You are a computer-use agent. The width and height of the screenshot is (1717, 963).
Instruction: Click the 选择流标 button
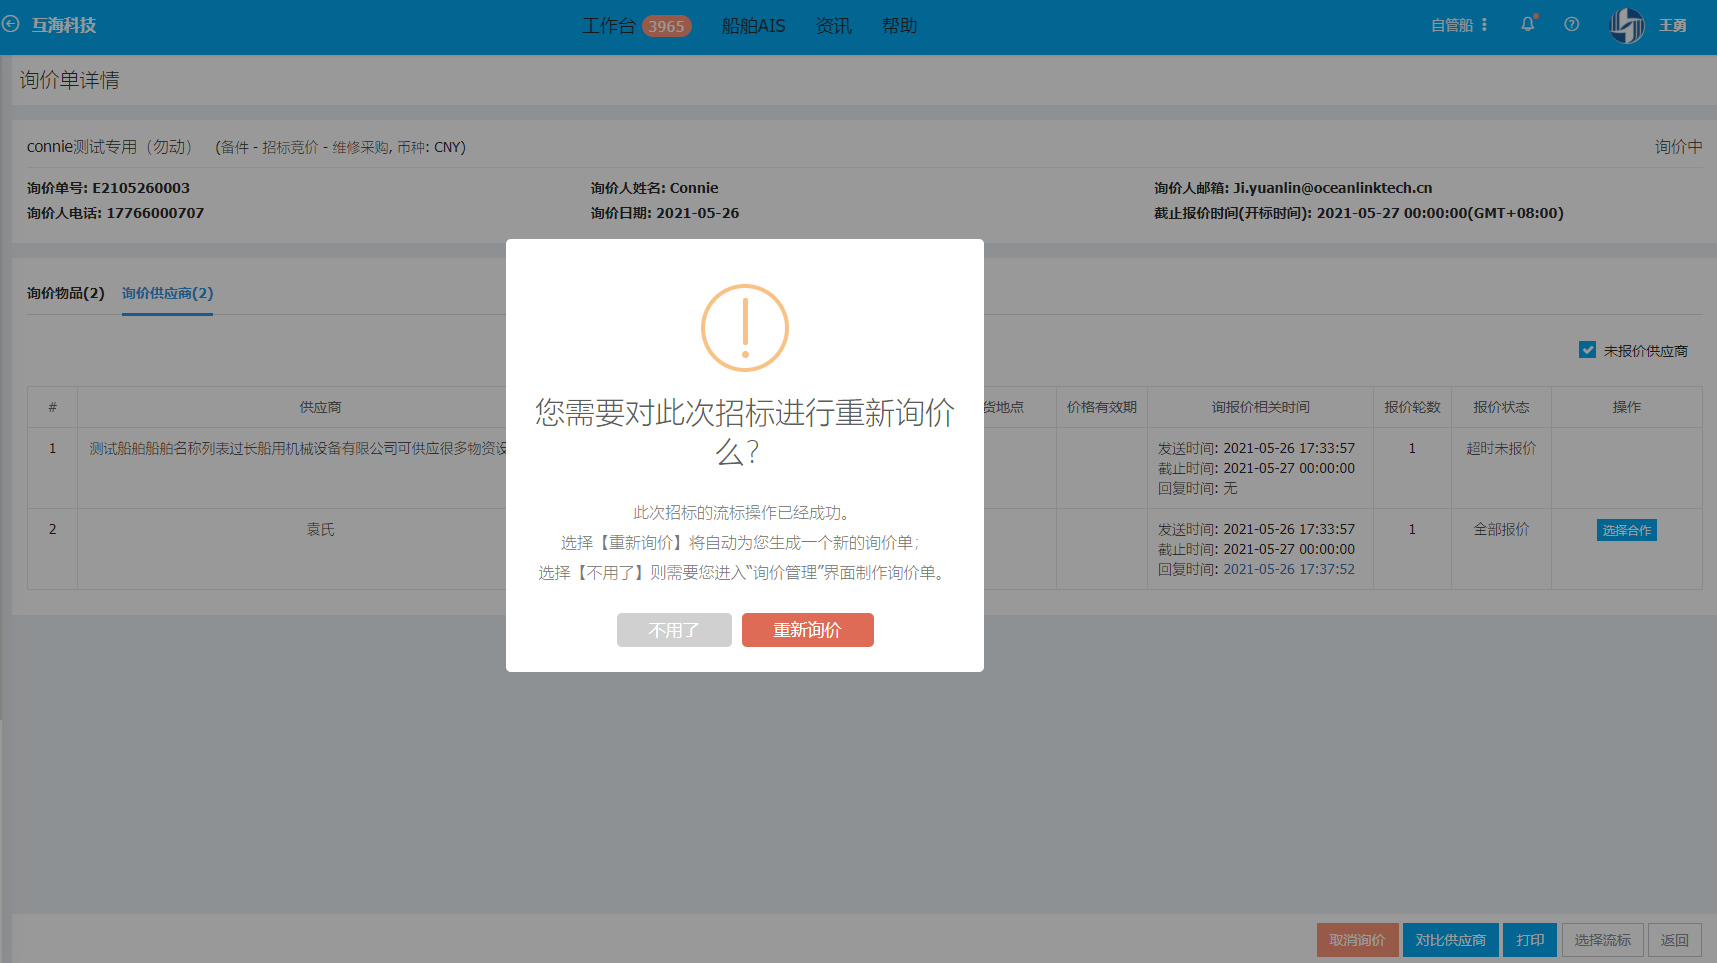[x=1602, y=940]
